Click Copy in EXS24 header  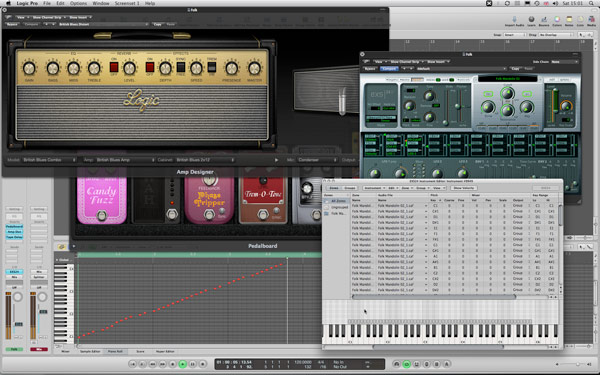(x=515, y=68)
